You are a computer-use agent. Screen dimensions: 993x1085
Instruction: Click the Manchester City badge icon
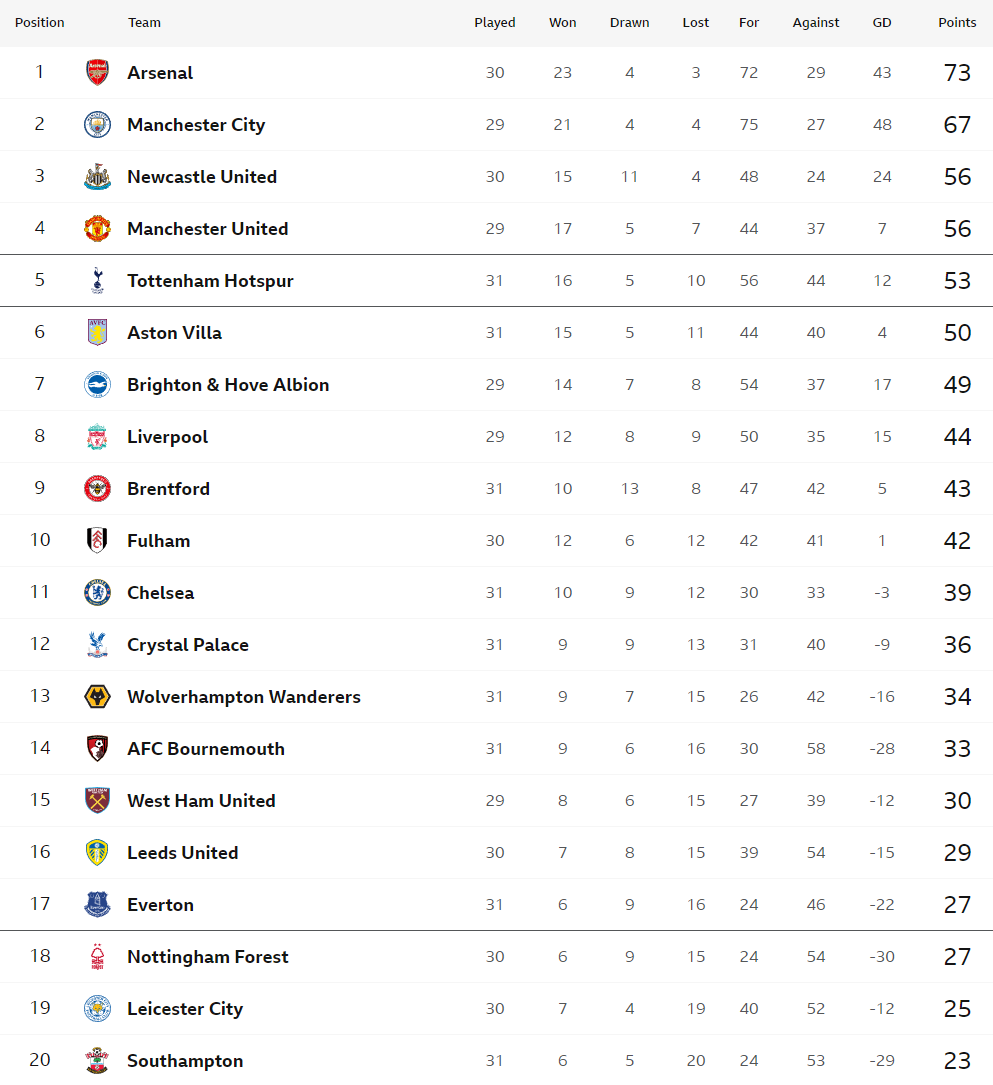(x=97, y=125)
